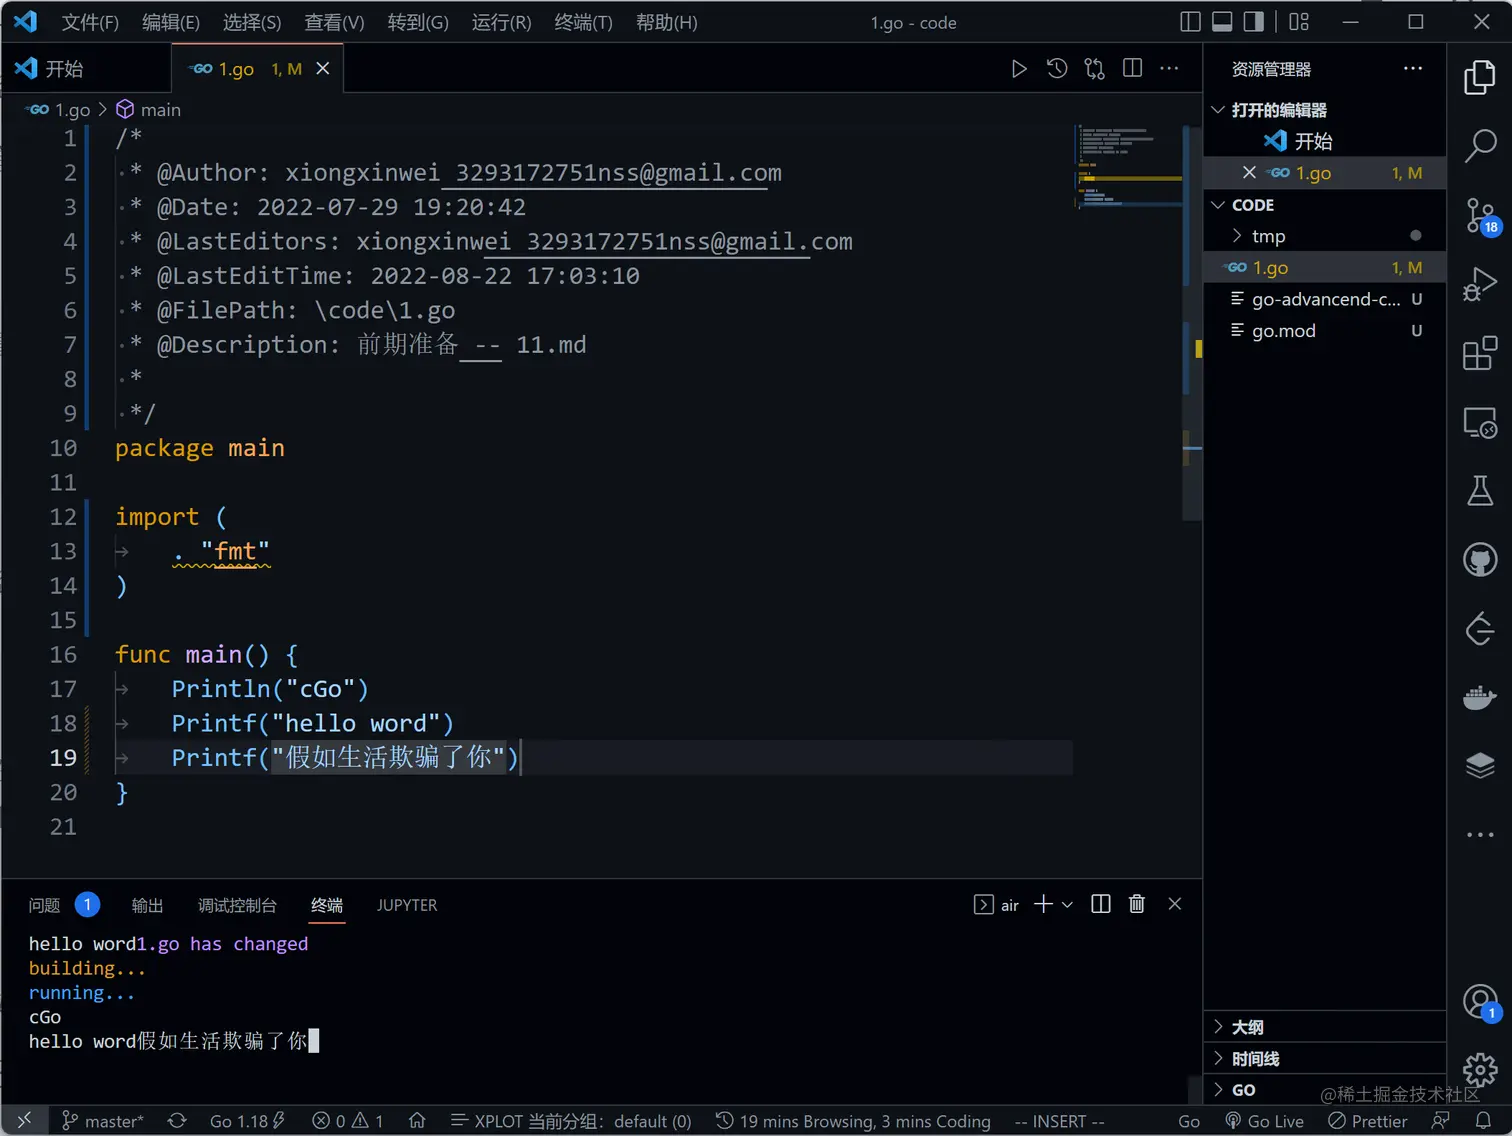Open go-advancend-c... file in Explorer

[x=1325, y=299]
